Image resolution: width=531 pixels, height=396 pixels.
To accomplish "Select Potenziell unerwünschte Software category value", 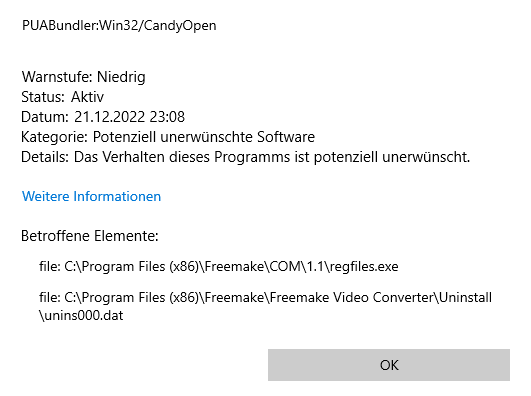I will 204,137.
